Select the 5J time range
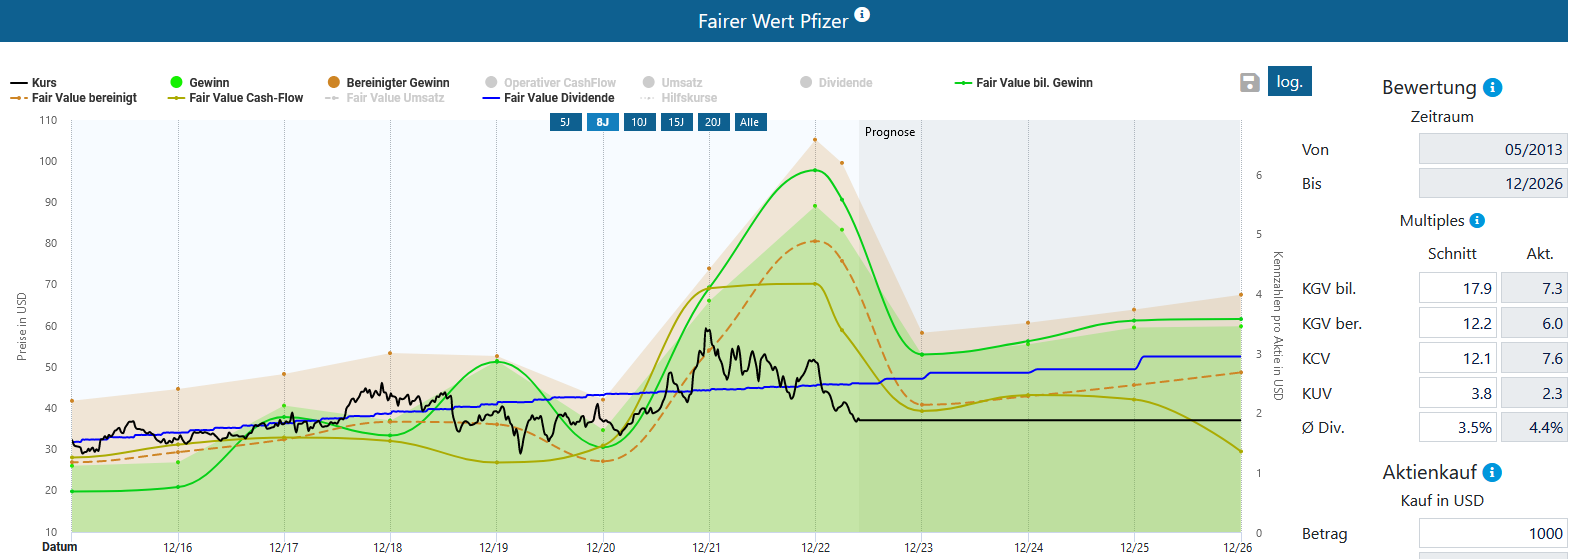Screen dimensions: 1578x559 (x=565, y=122)
